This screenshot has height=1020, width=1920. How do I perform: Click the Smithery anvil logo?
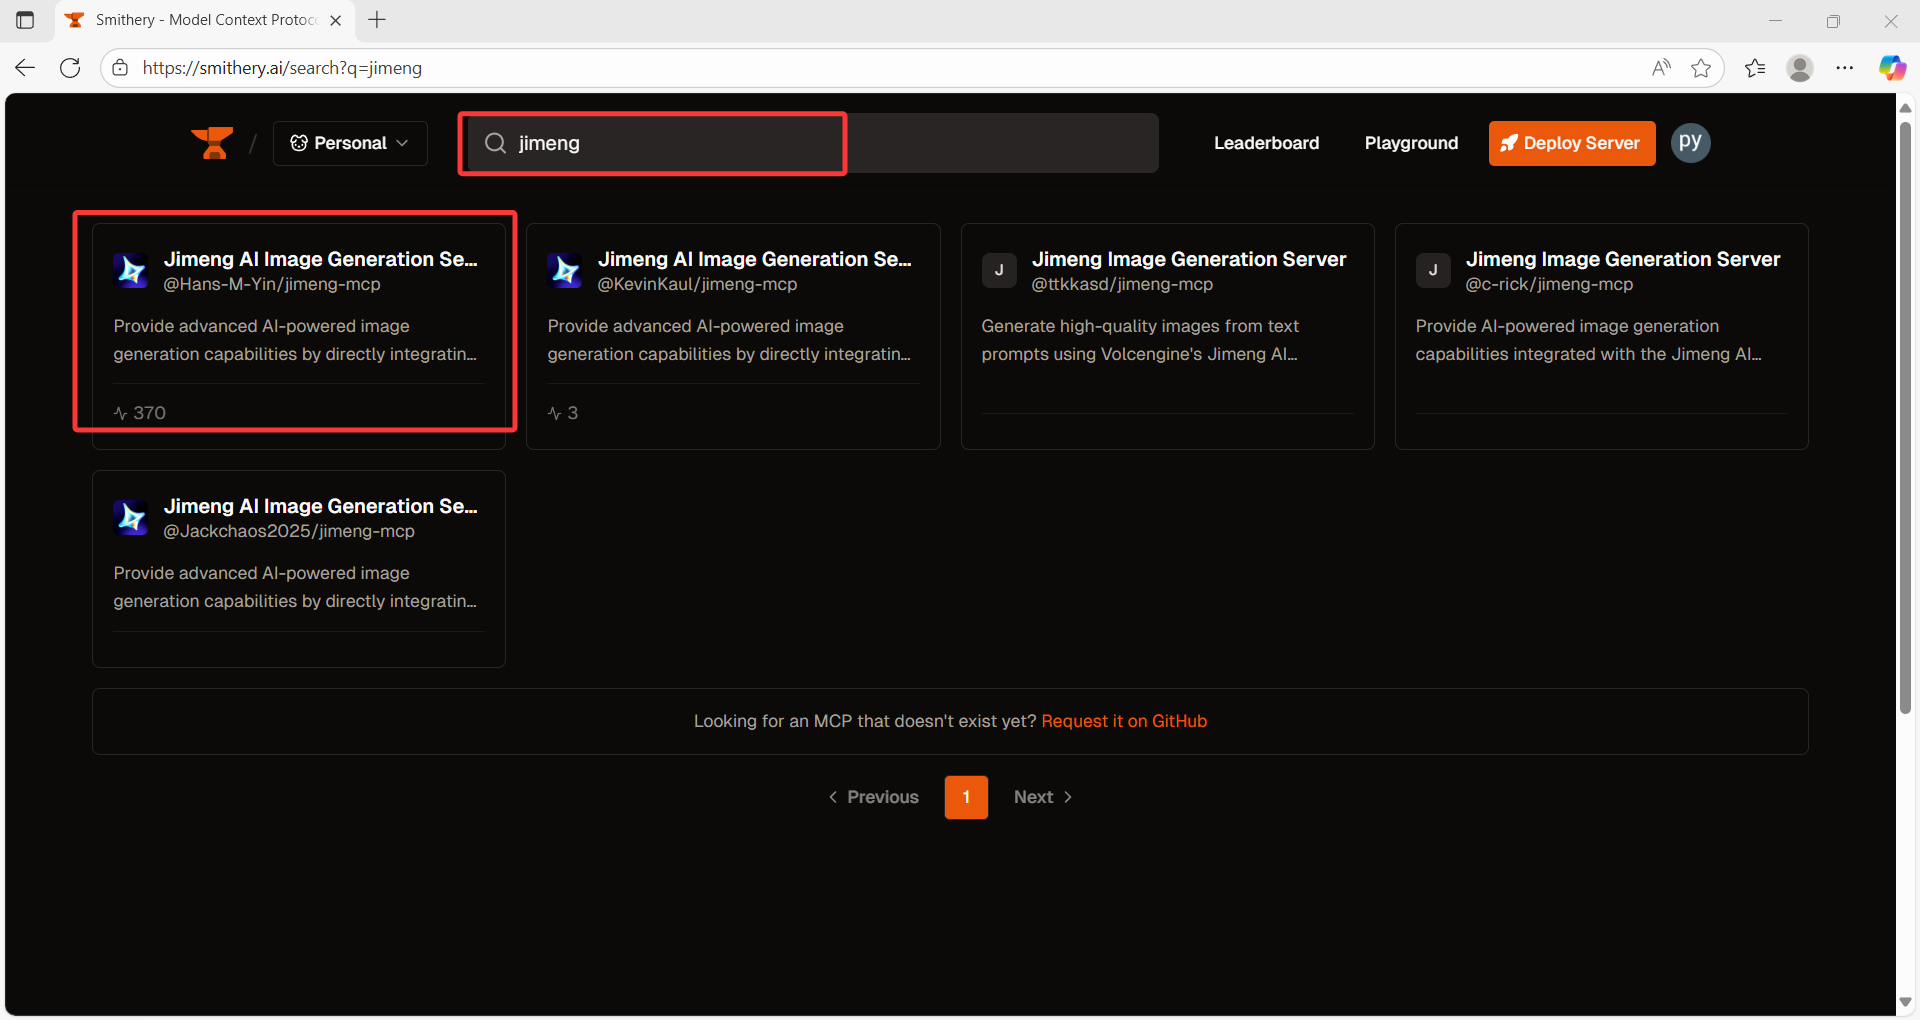(x=212, y=143)
